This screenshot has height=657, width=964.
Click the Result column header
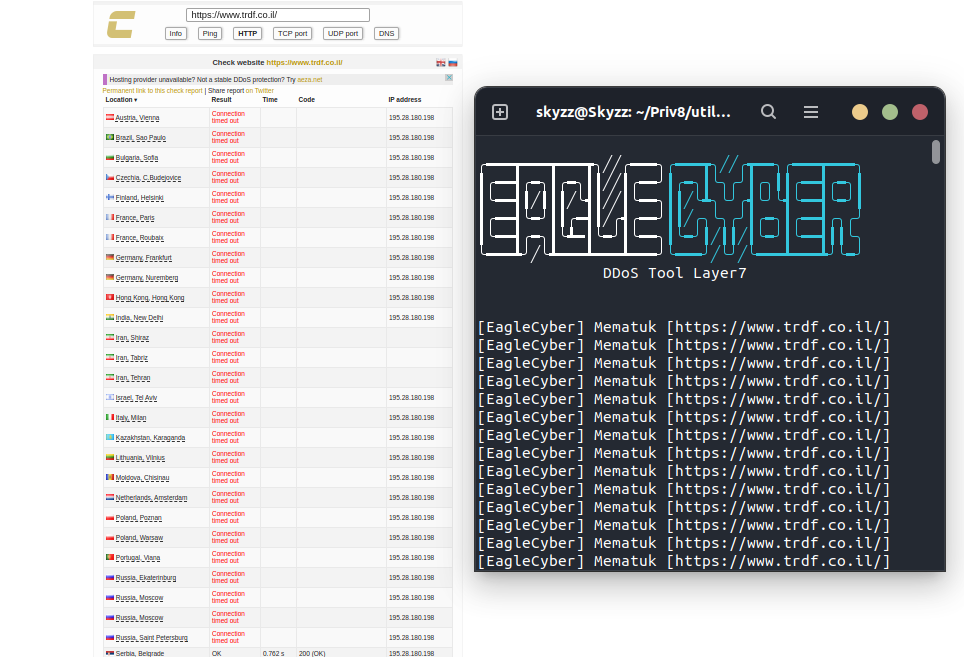[221, 100]
